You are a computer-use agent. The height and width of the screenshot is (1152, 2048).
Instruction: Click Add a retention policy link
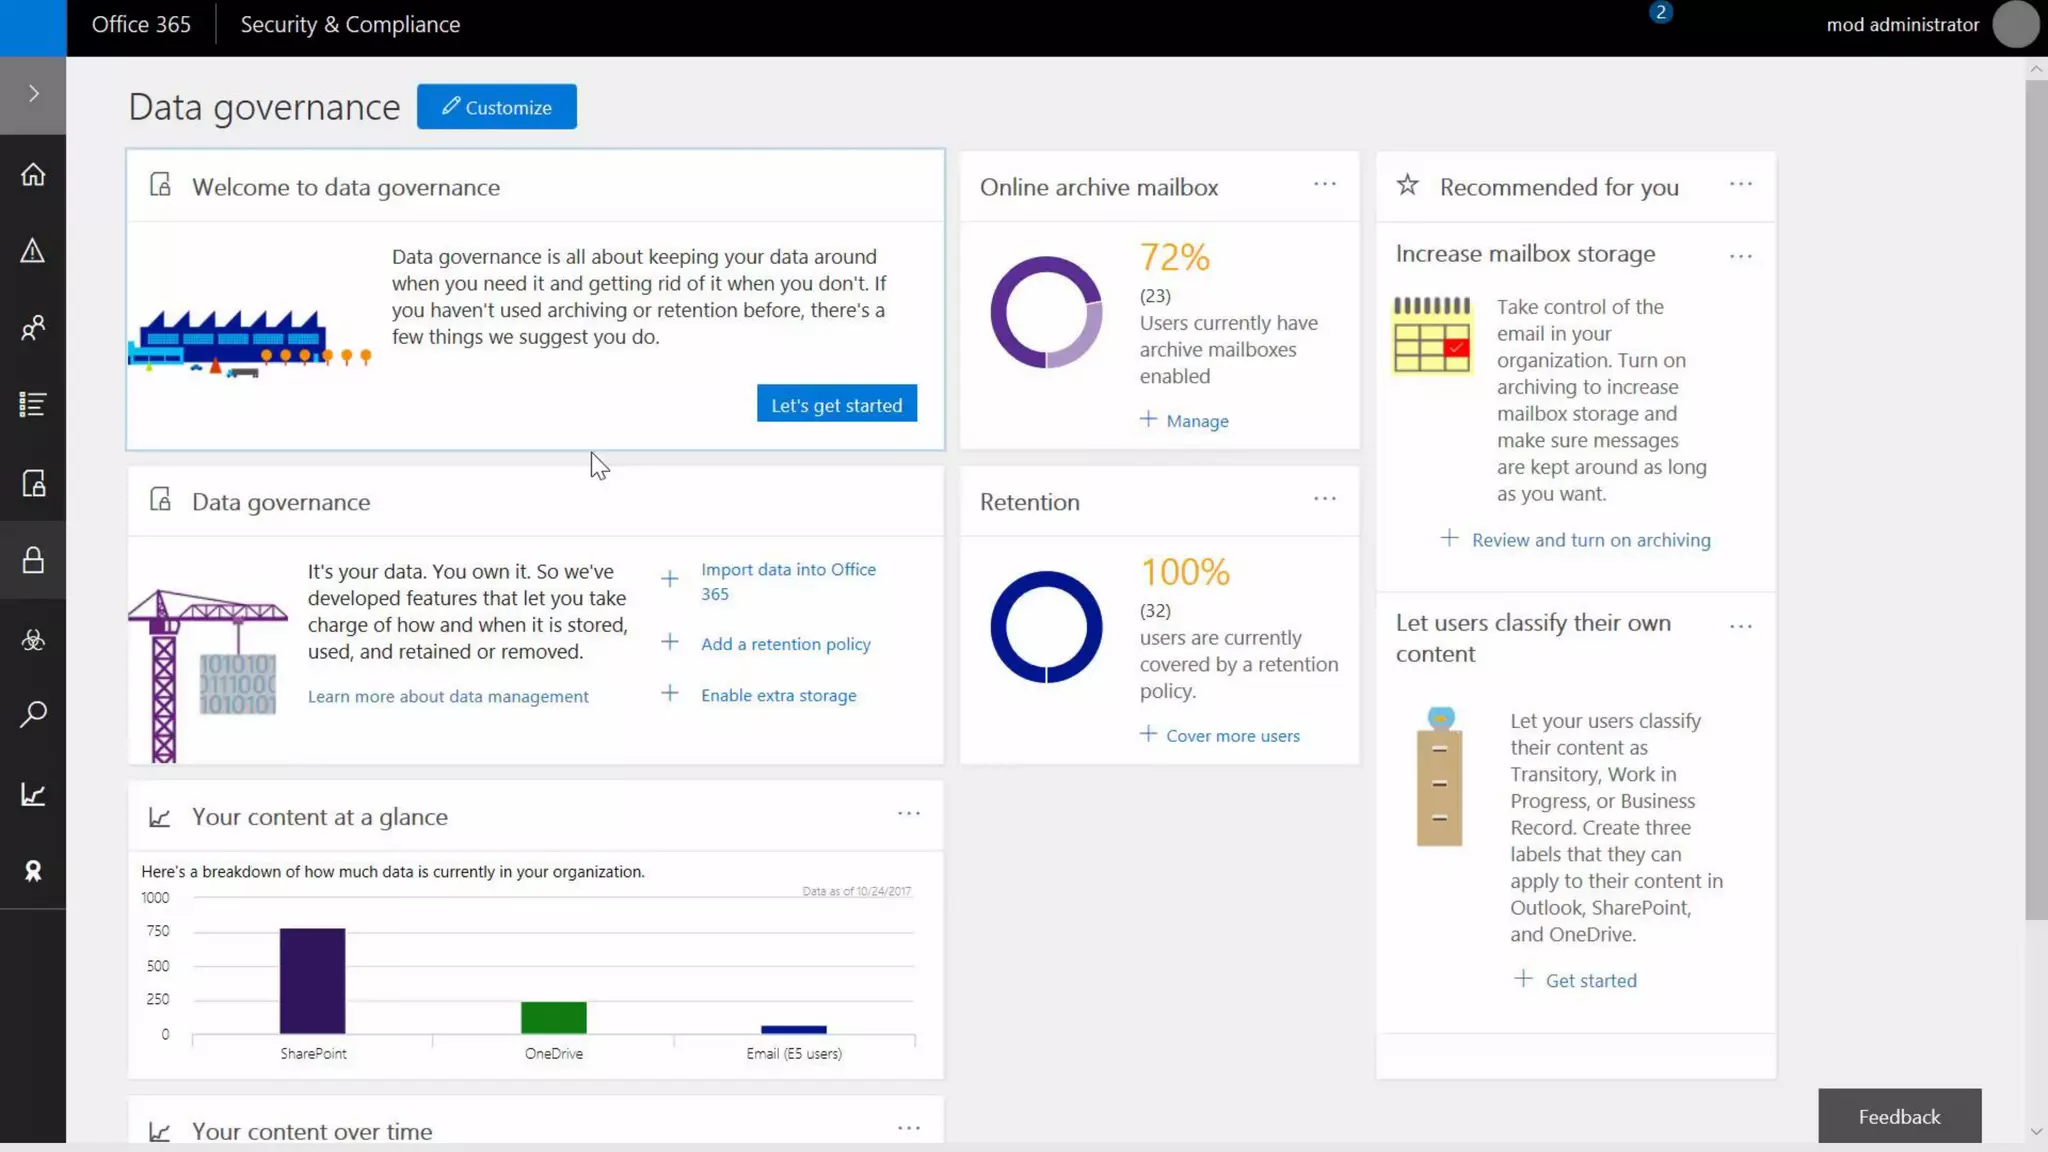point(786,644)
